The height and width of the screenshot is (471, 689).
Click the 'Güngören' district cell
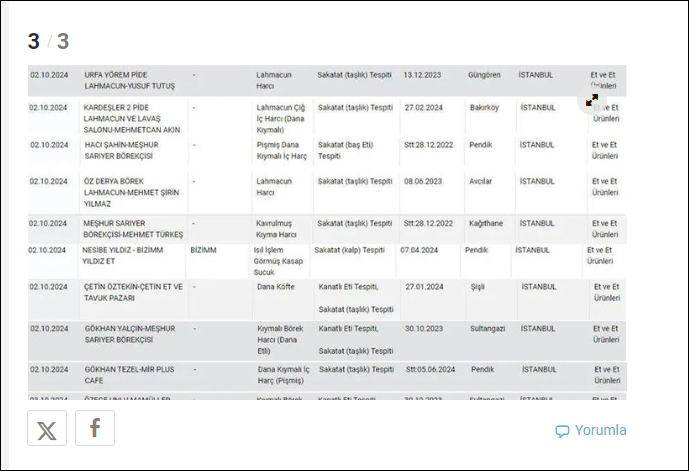484,75
